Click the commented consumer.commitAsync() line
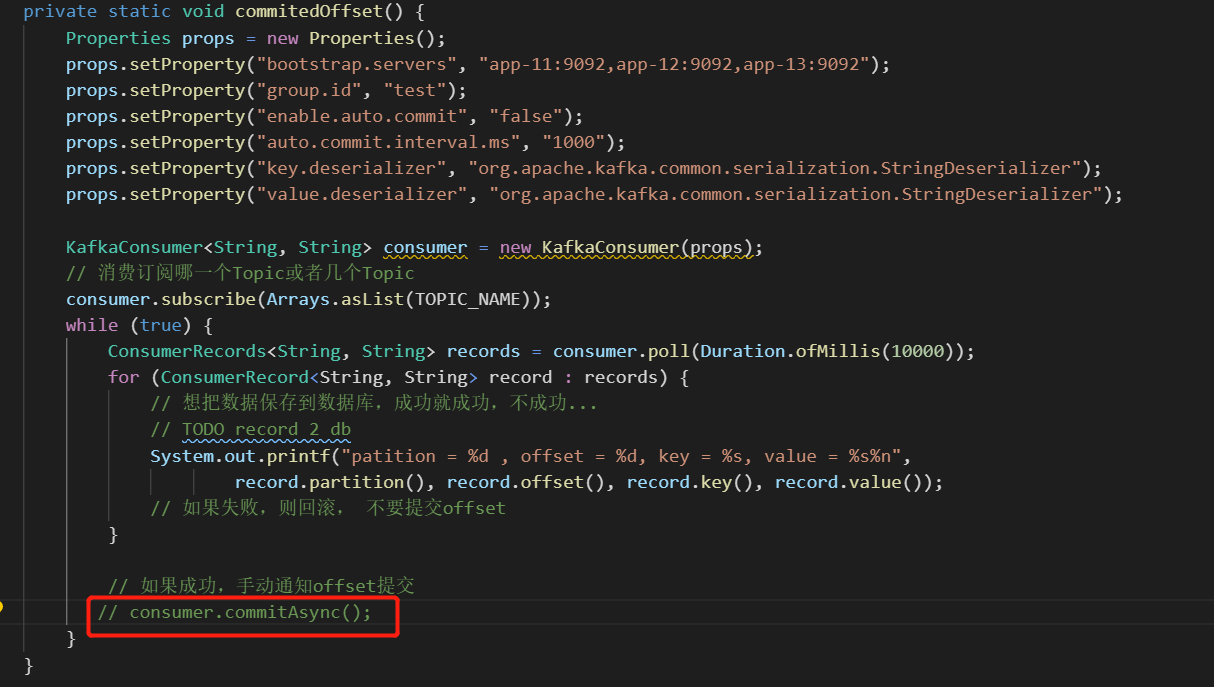The height and width of the screenshot is (687, 1214). [235, 612]
